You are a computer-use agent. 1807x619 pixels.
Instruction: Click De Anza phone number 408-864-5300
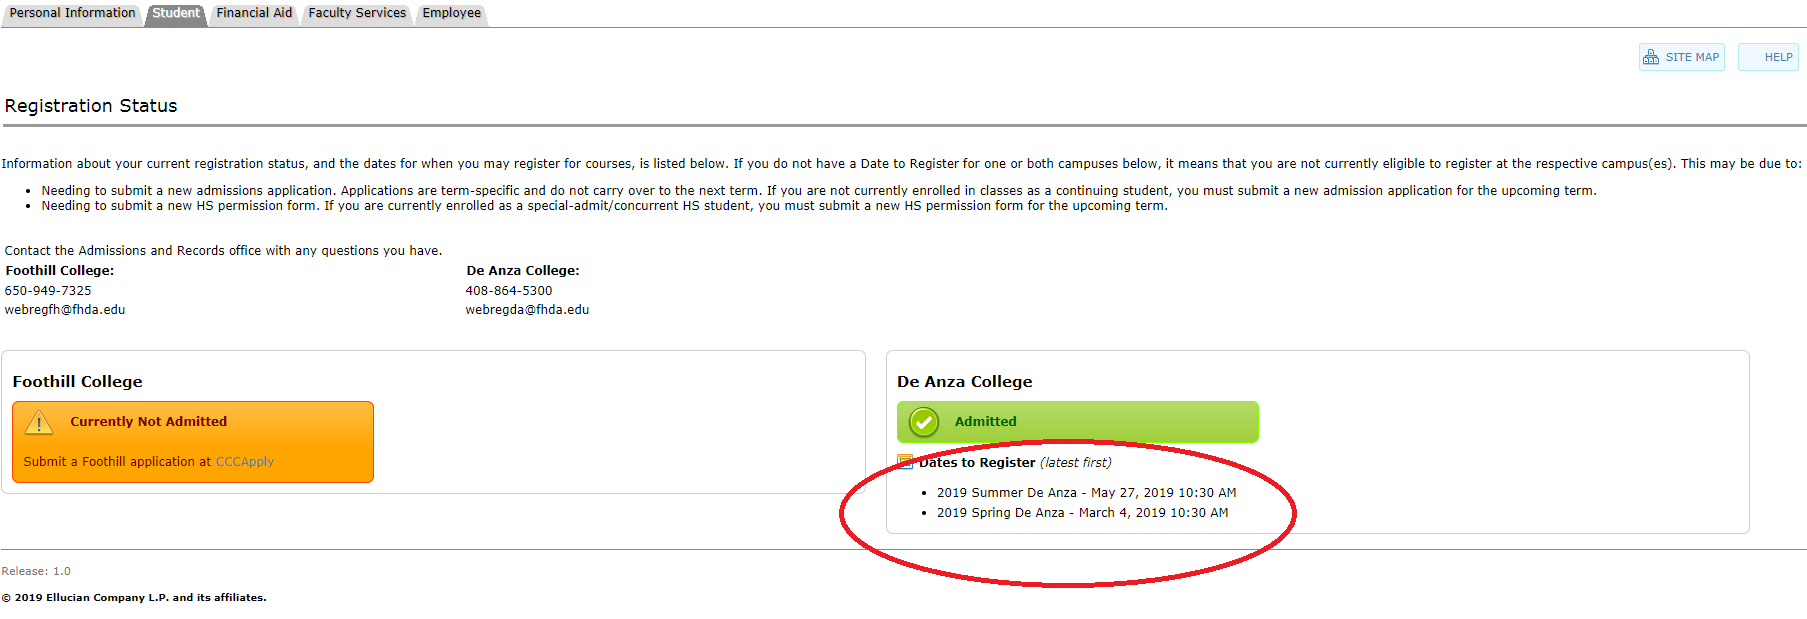pos(508,291)
